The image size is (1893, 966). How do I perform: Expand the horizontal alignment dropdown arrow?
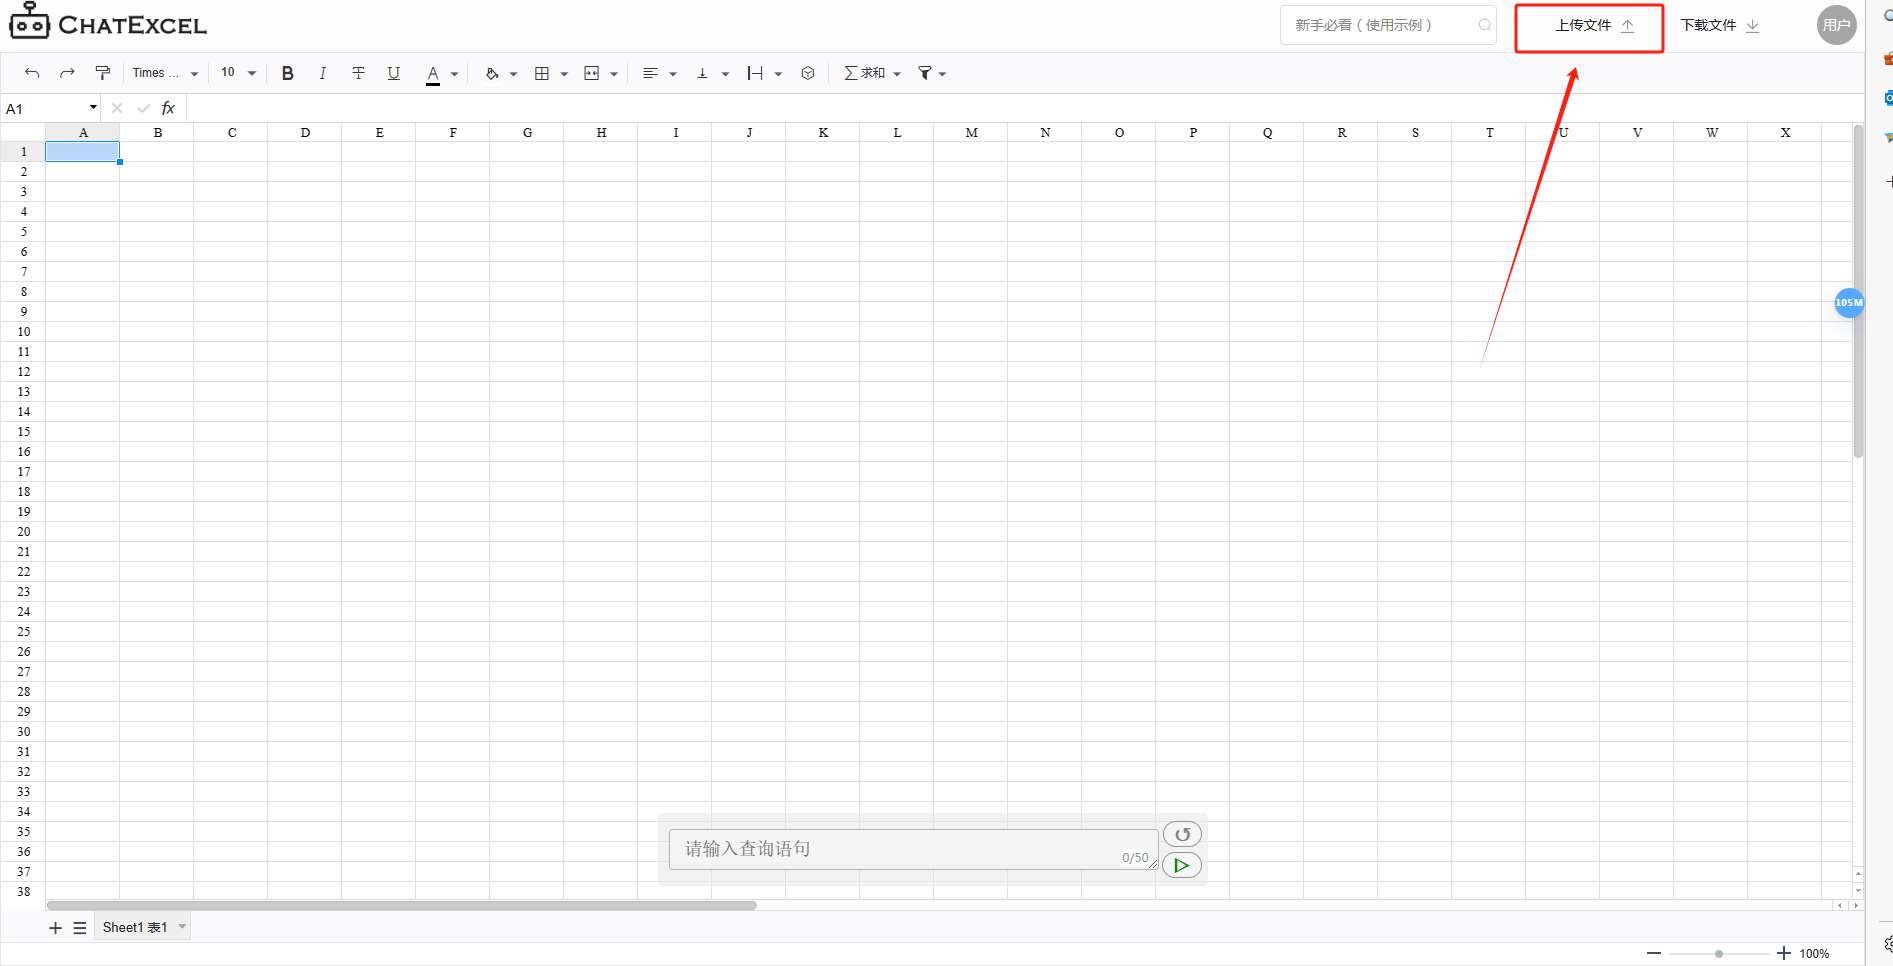(673, 74)
